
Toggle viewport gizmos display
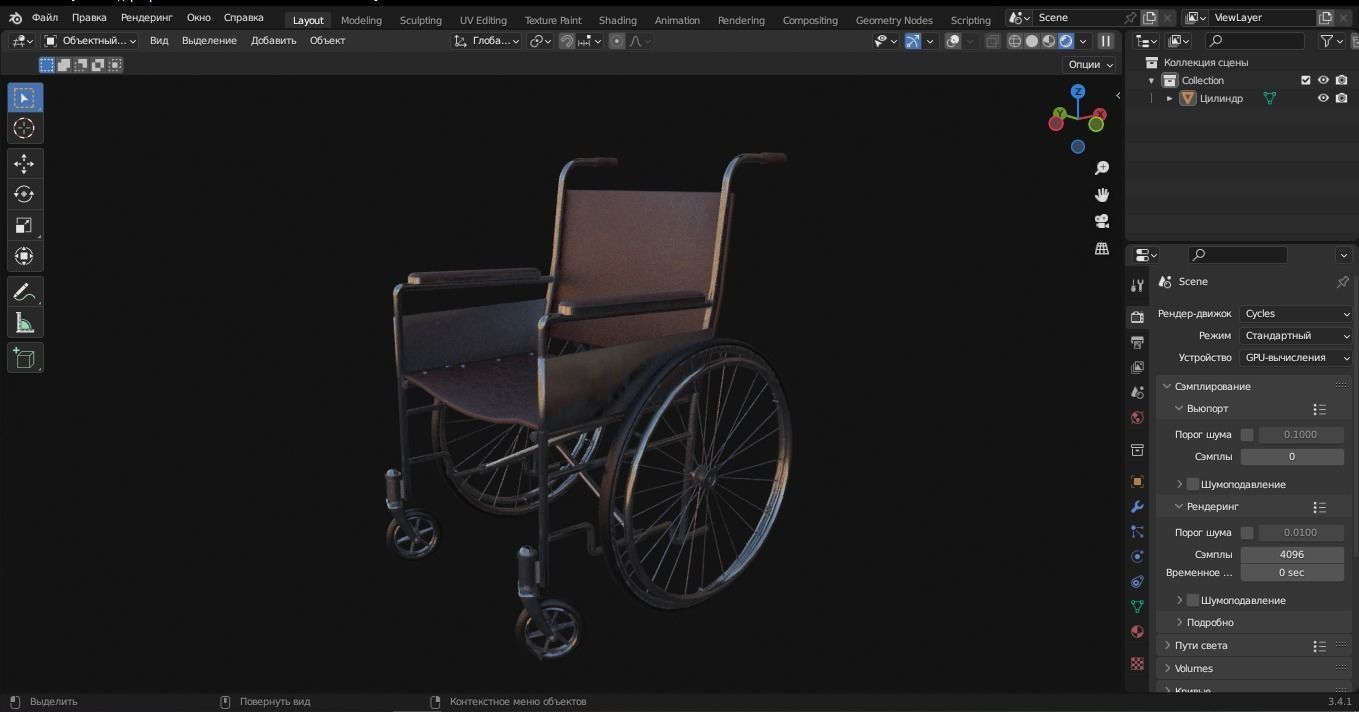click(913, 41)
